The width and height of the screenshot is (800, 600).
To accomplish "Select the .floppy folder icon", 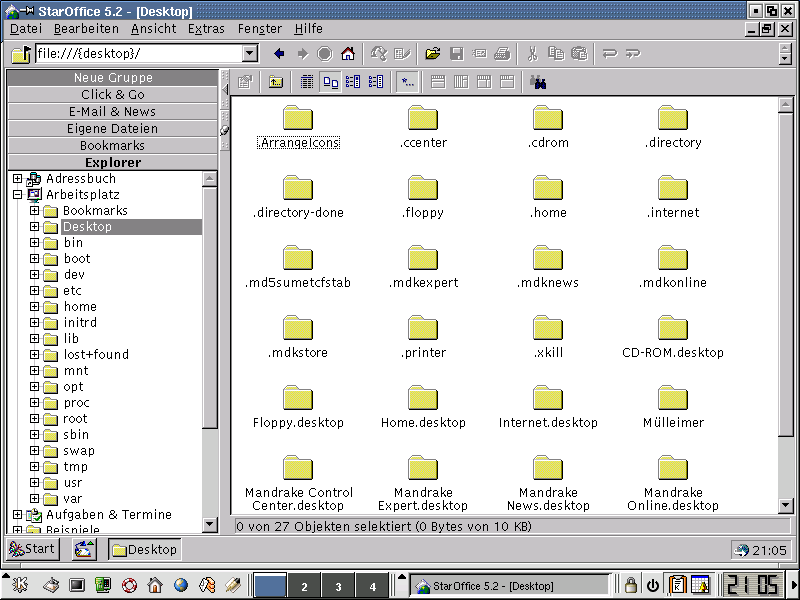I will [423, 187].
